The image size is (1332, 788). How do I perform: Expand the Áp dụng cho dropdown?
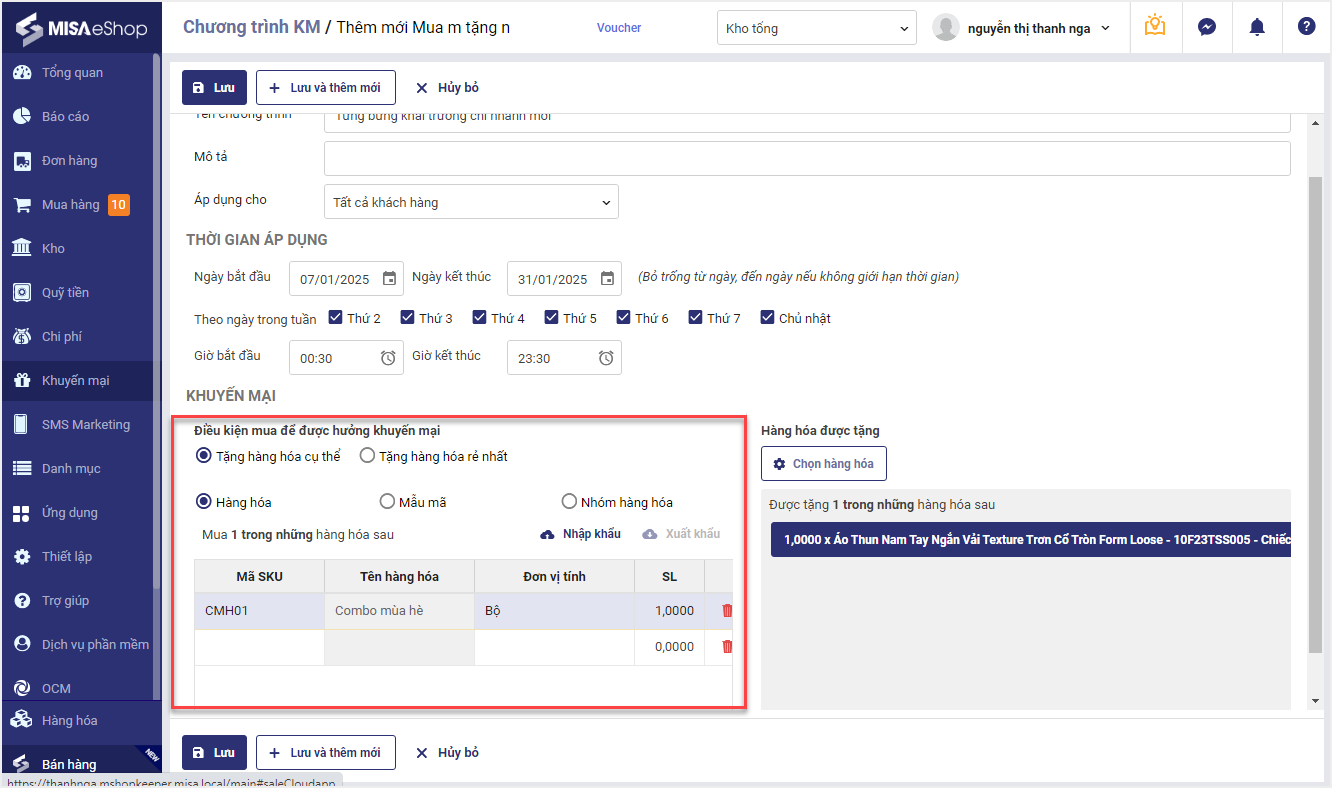pyautogui.click(x=471, y=202)
